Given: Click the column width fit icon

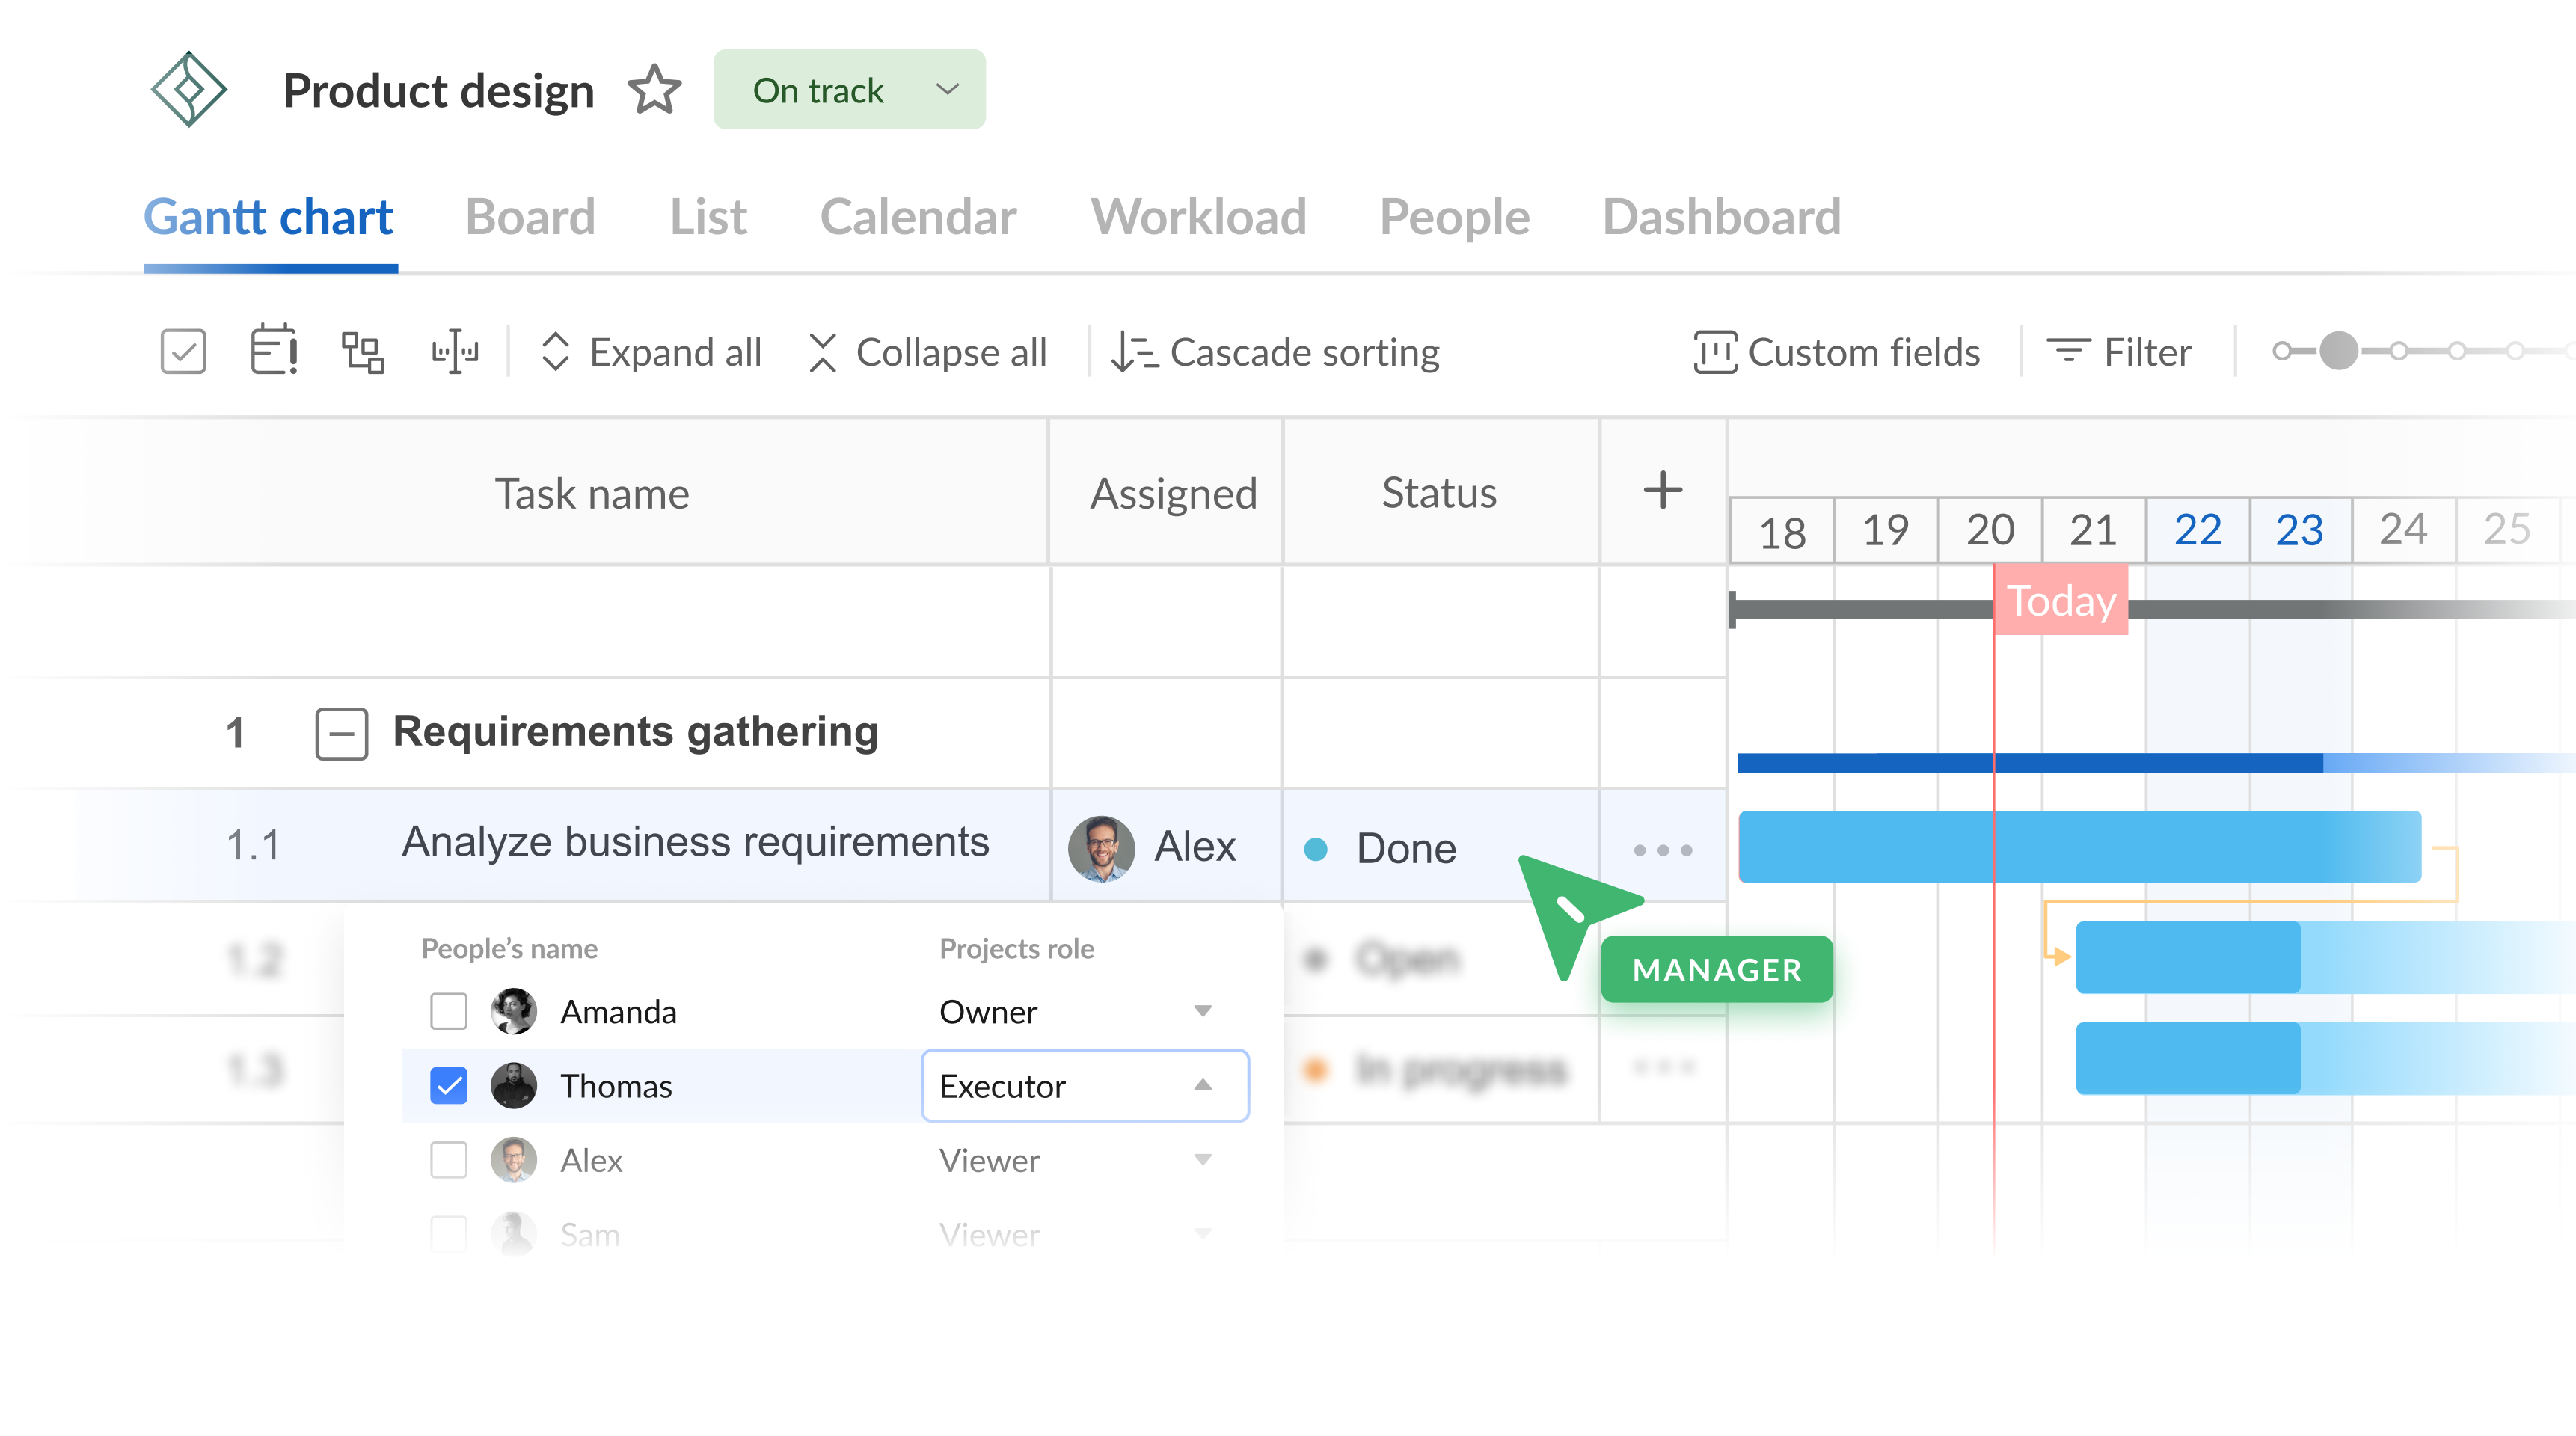Looking at the screenshot, I should click(454, 352).
